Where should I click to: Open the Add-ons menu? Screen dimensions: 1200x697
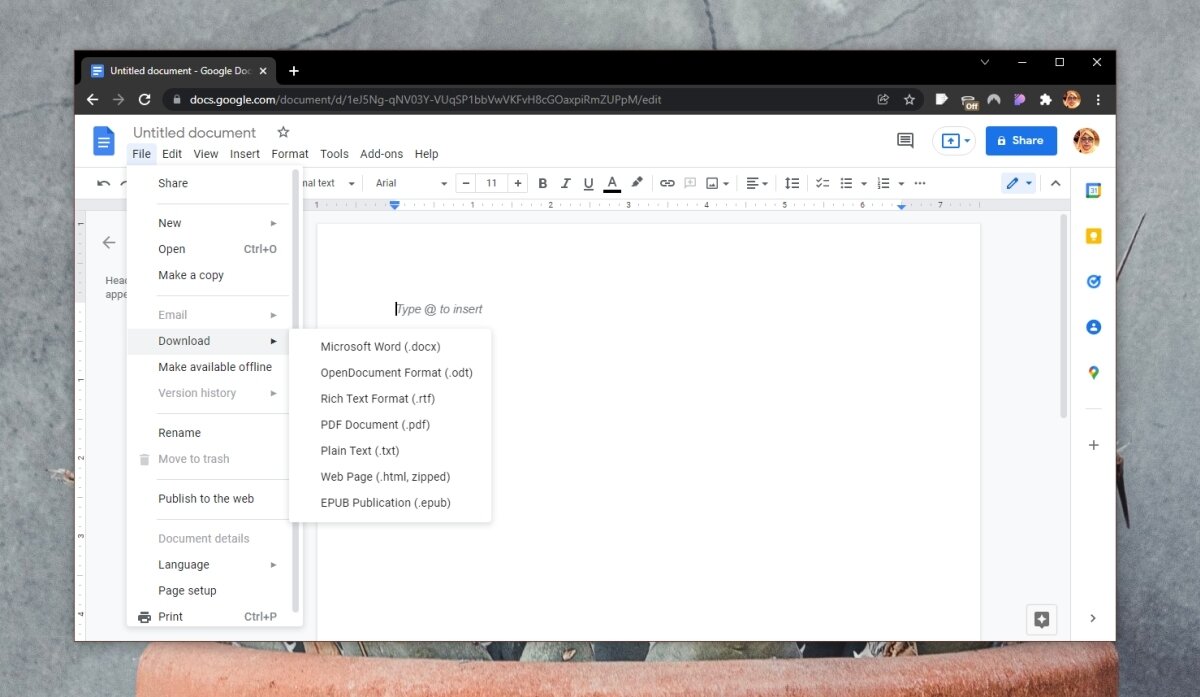(x=381, y=154)
